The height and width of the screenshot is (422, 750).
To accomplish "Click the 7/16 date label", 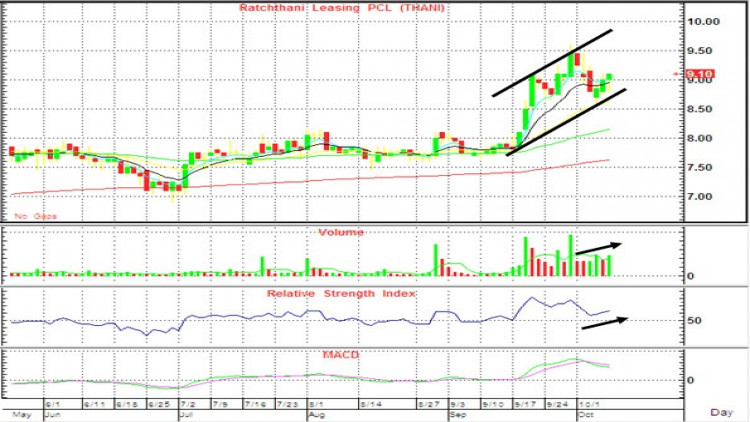I will [255, 404].
